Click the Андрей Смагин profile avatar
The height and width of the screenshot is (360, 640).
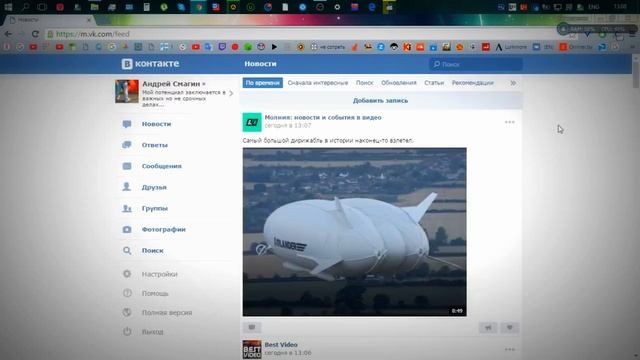tap(127, 91)
